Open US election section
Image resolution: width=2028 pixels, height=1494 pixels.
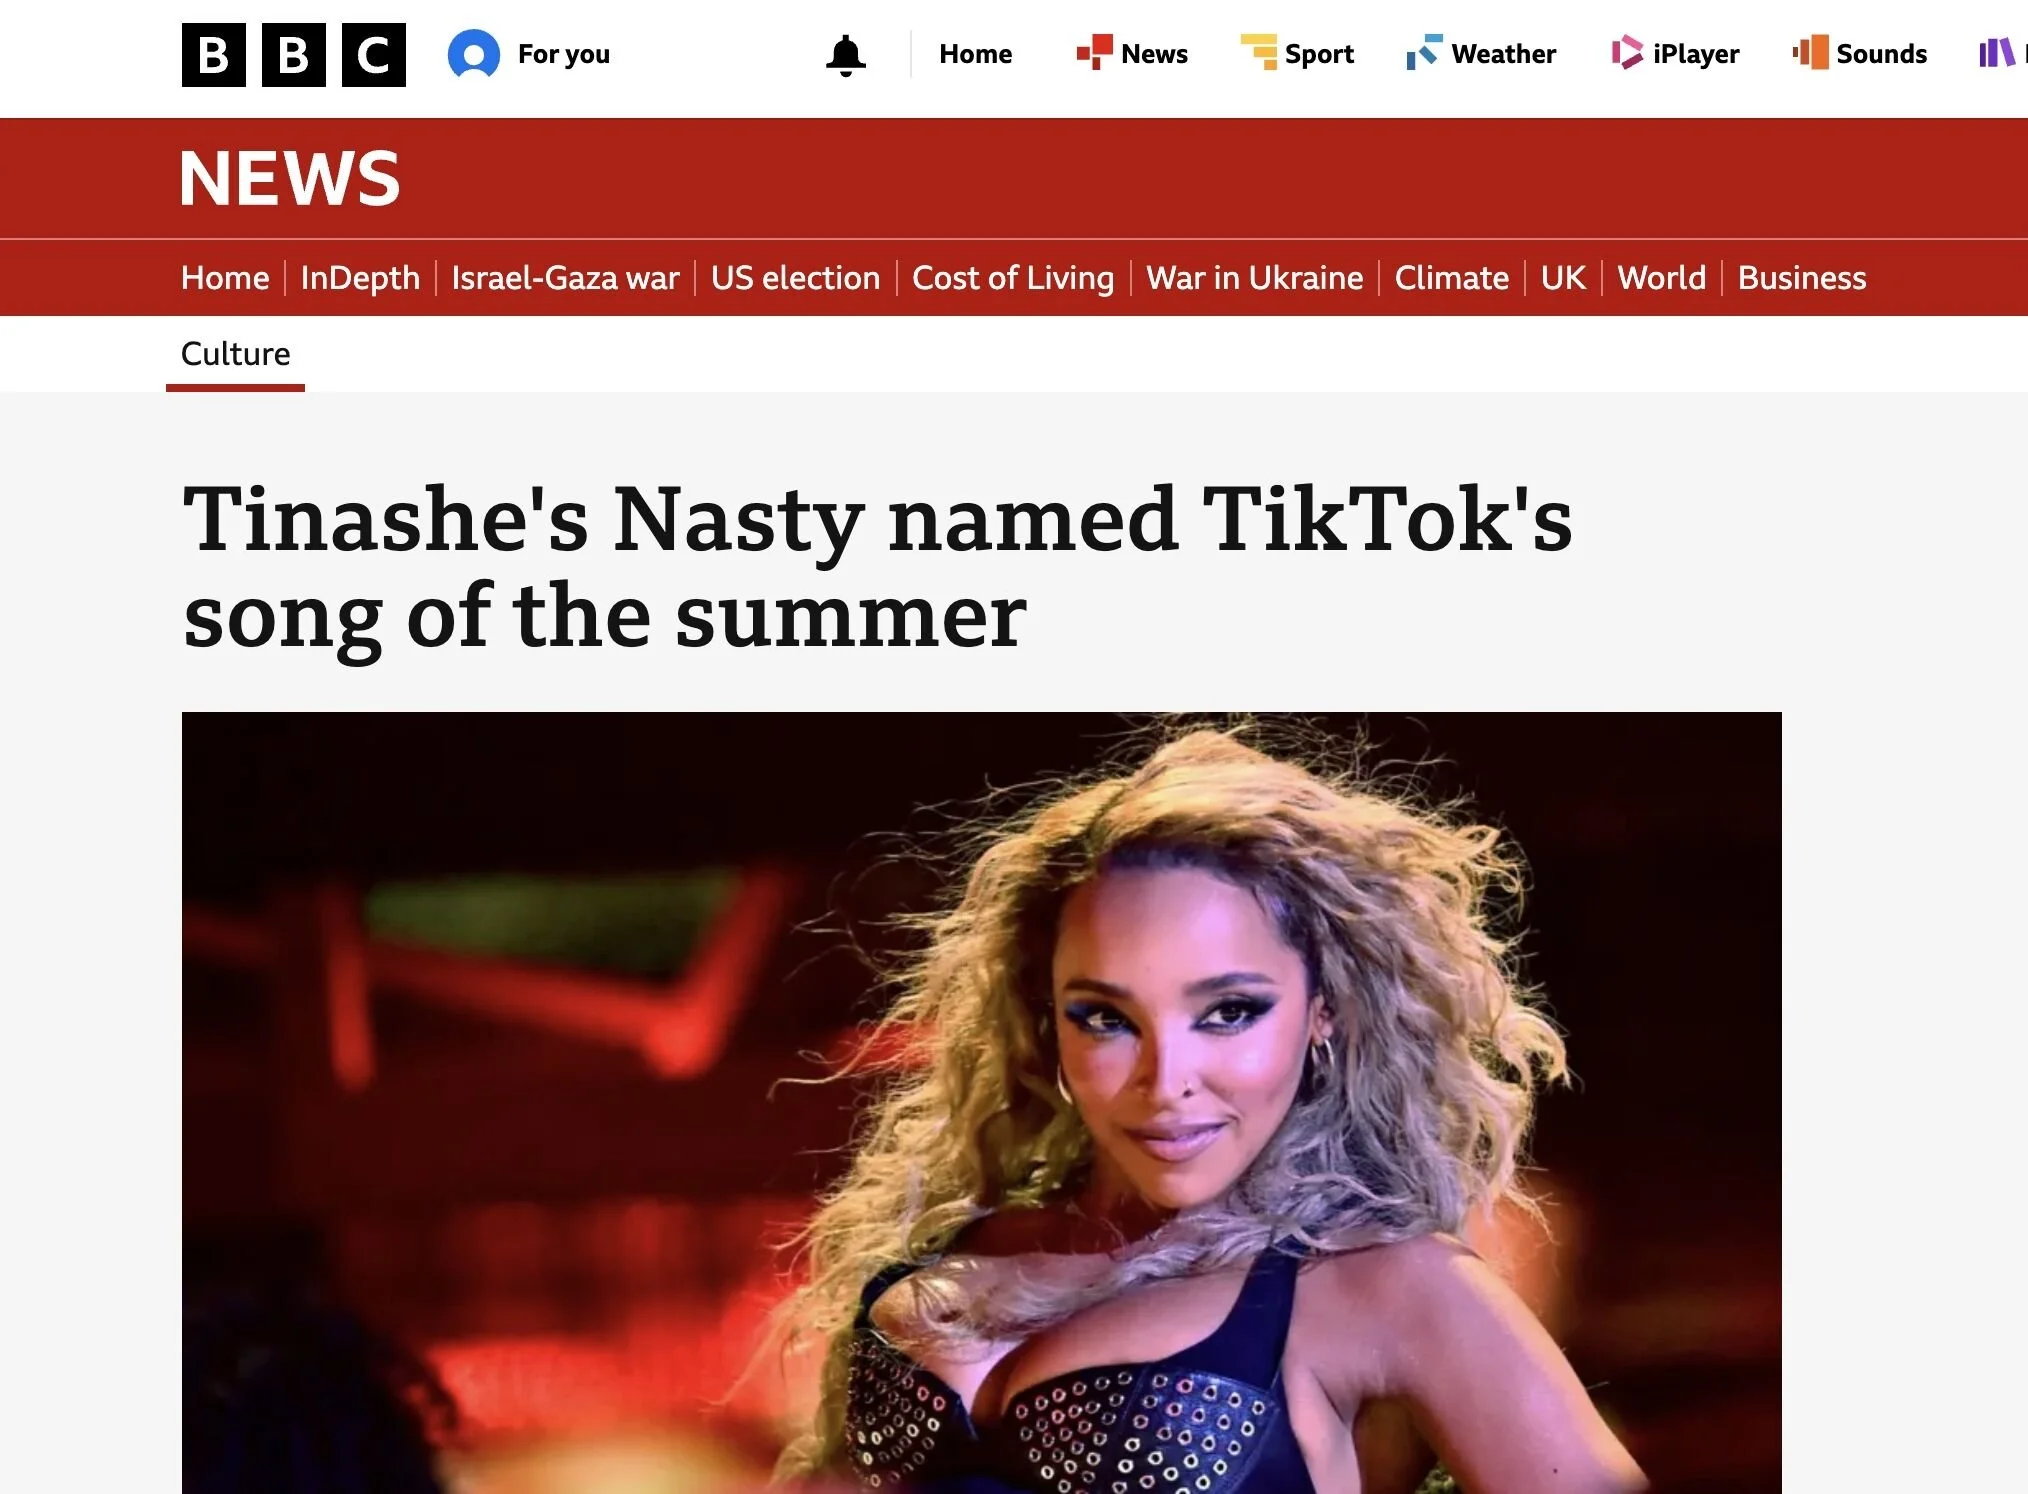coord(795,277)
